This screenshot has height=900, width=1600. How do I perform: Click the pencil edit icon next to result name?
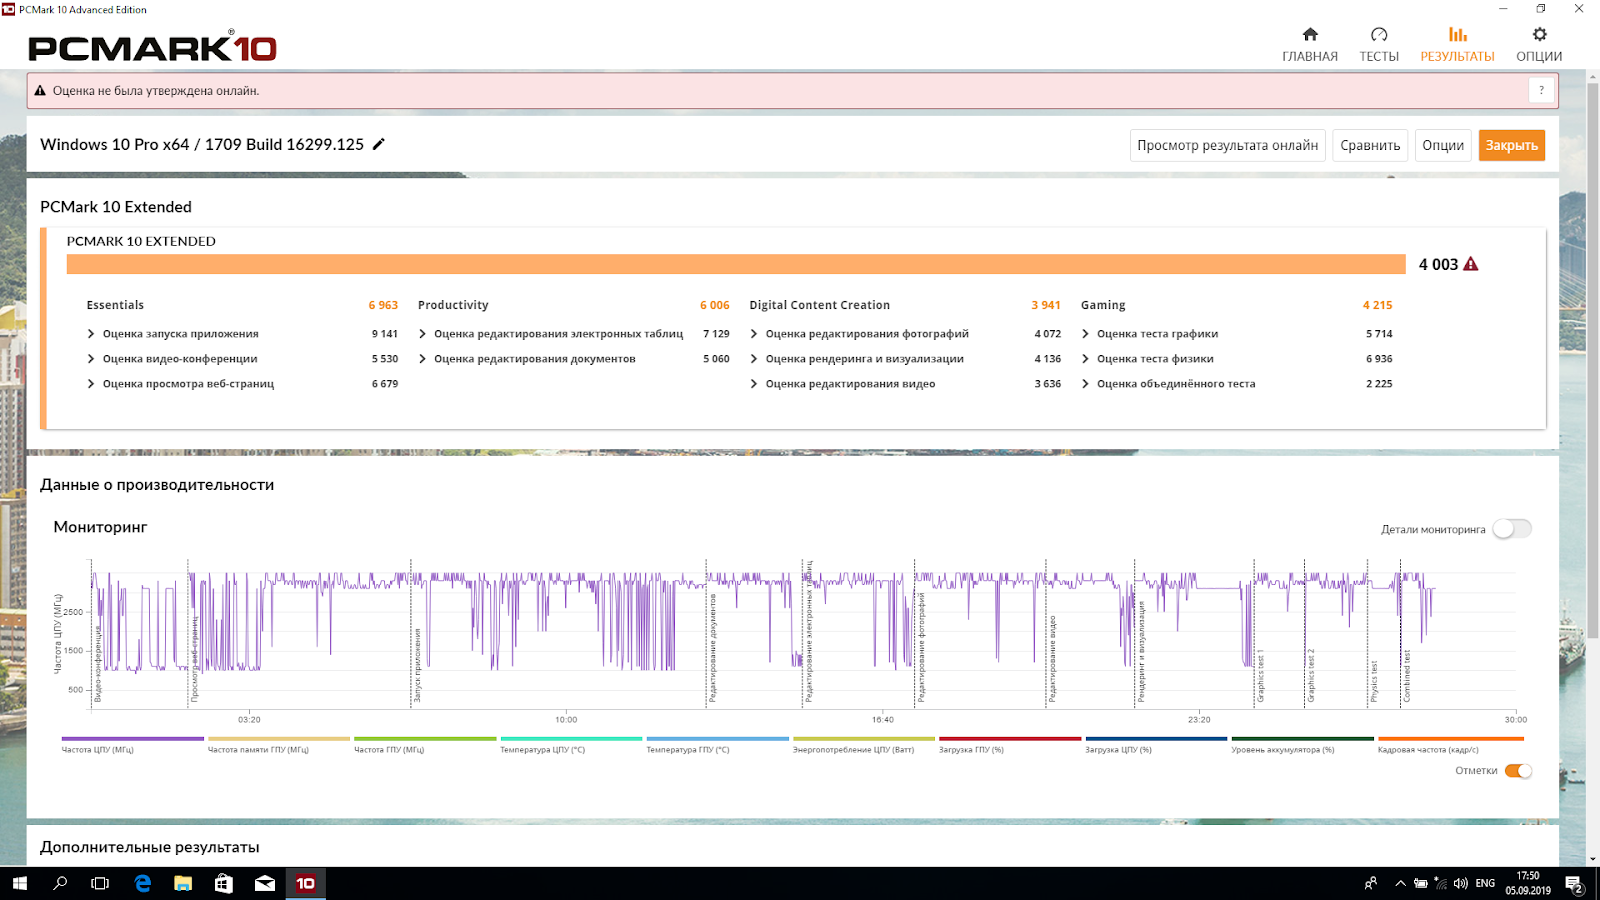click(378, 144)
